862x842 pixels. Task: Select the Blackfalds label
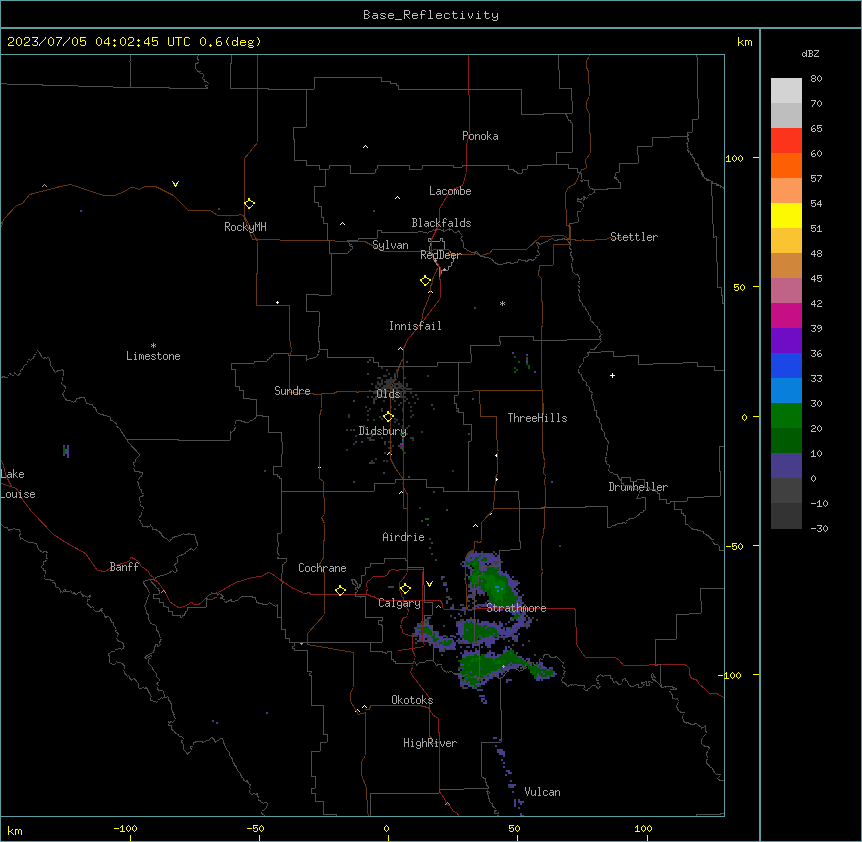point(441,223)
